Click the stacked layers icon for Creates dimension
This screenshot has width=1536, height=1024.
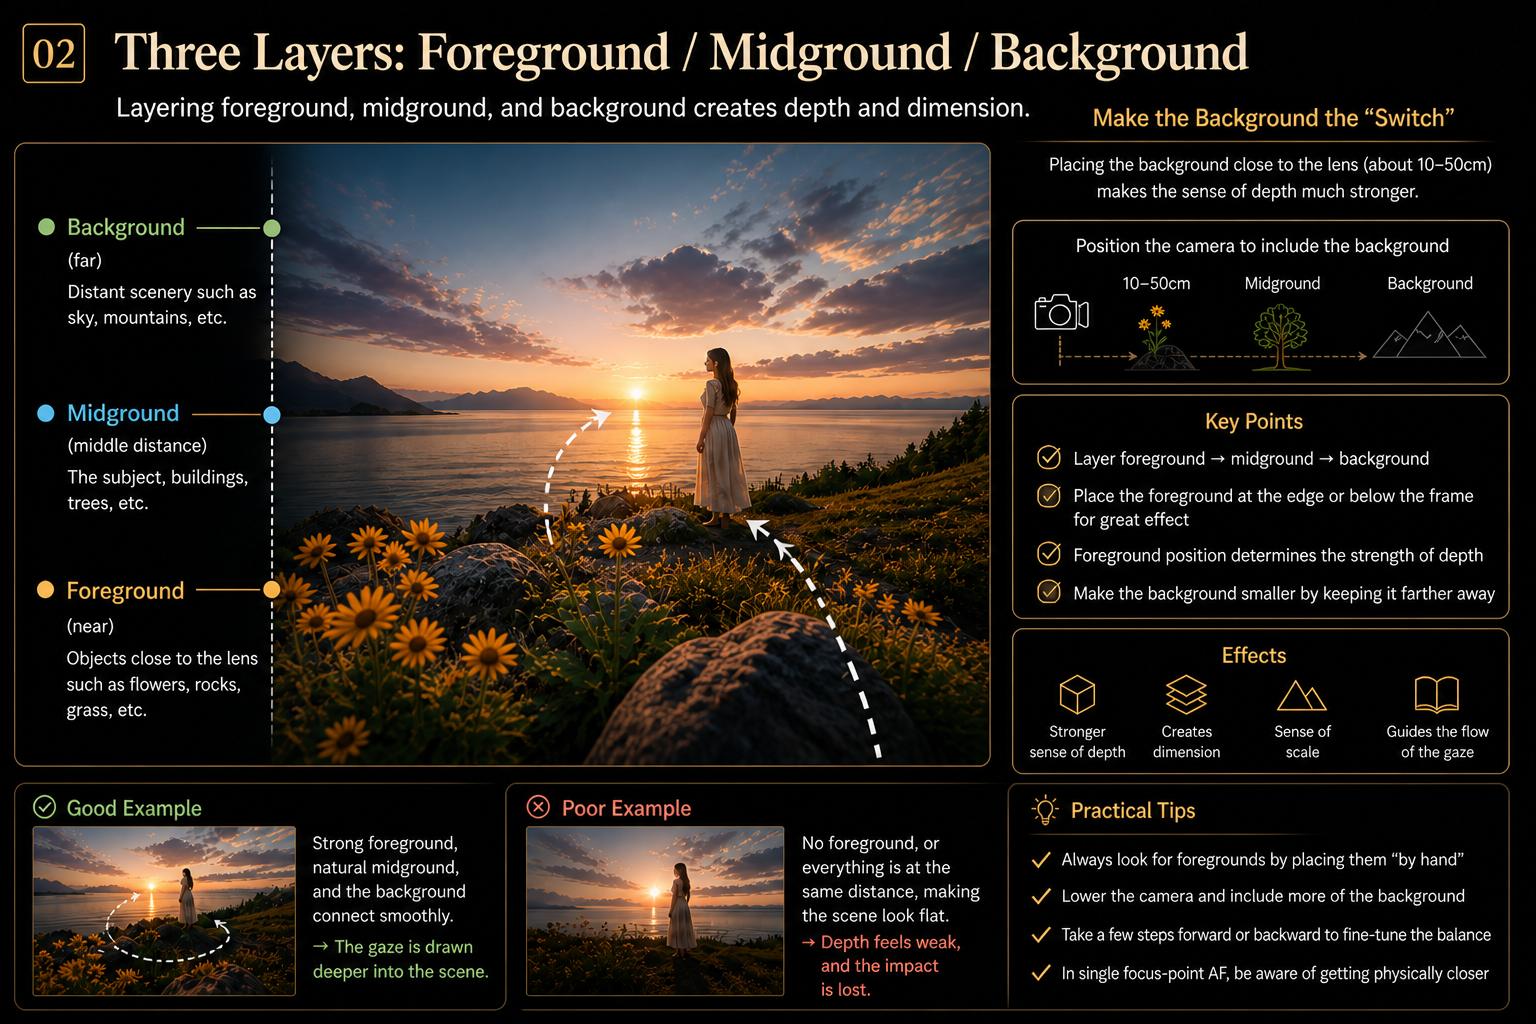click(1186, 694)
